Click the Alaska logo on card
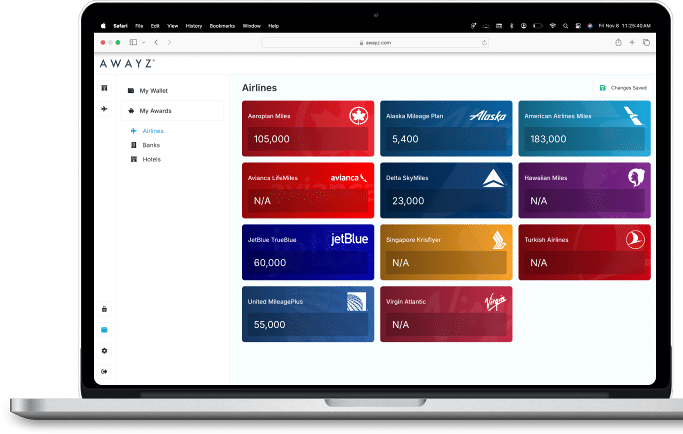The image size is (683, 434). click(x=488, y=116)
